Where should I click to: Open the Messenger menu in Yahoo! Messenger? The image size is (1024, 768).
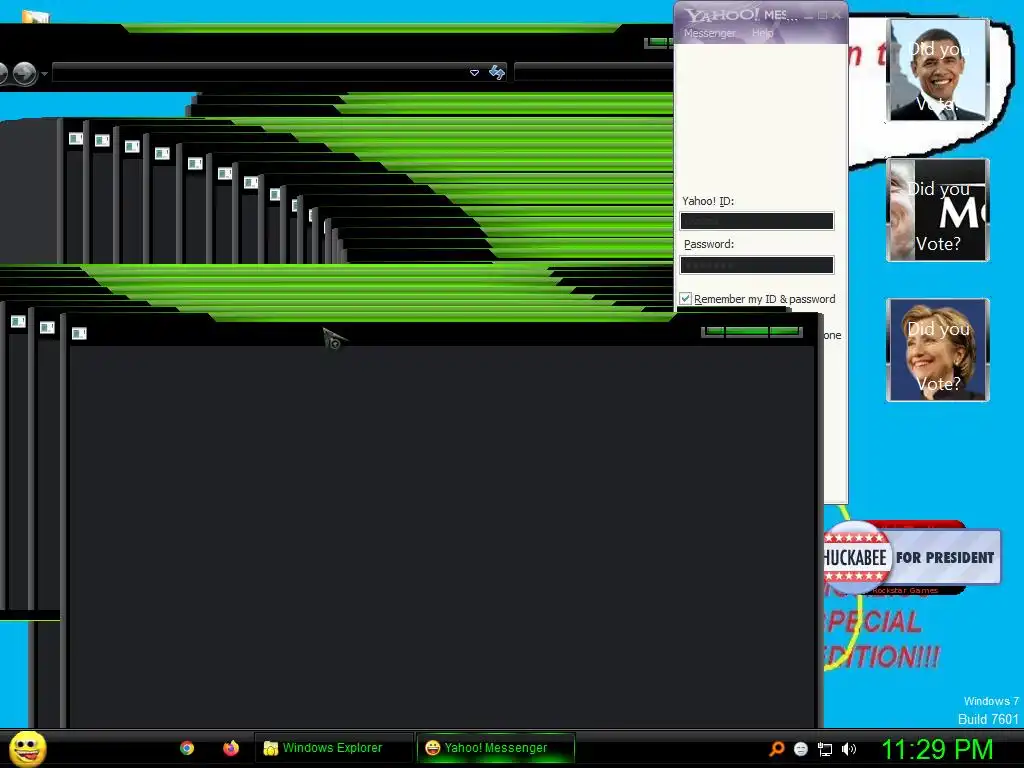click(x=710, y=33)
